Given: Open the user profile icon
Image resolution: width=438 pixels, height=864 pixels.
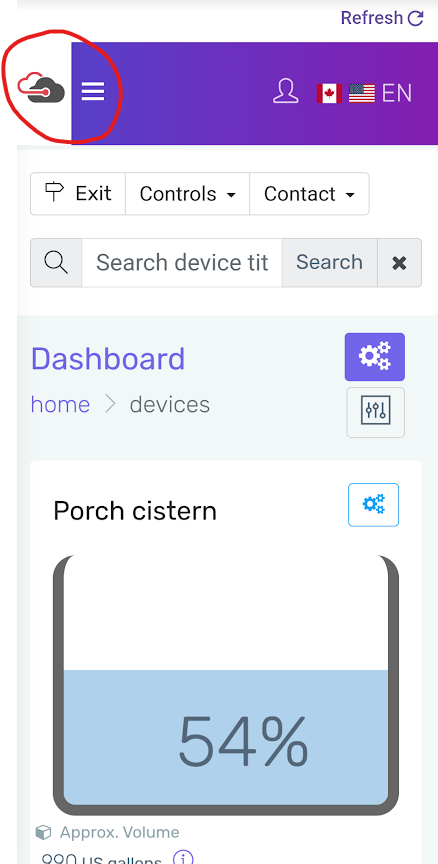Looking at the screenshot, I should point(285,91).
